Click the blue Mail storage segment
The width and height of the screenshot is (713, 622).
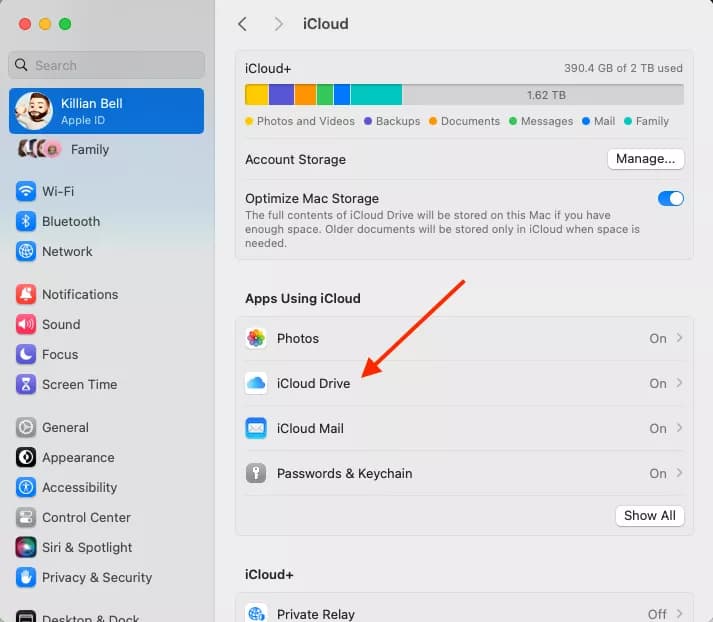(342, 95)
